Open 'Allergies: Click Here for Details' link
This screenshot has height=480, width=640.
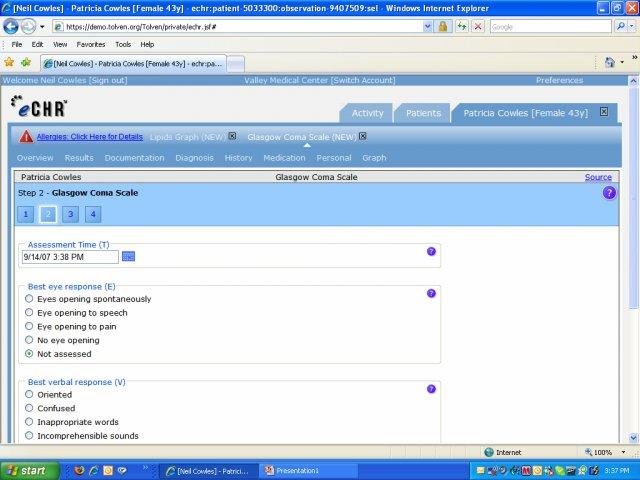pos(90,136)
